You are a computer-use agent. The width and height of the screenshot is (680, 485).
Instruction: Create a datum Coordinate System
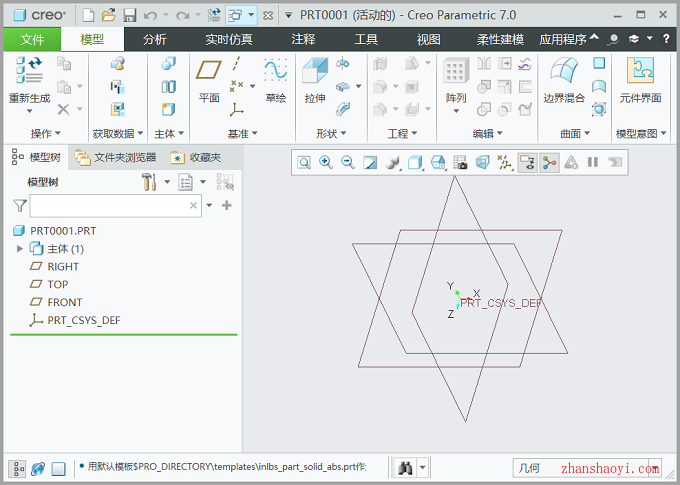point(236,109)
